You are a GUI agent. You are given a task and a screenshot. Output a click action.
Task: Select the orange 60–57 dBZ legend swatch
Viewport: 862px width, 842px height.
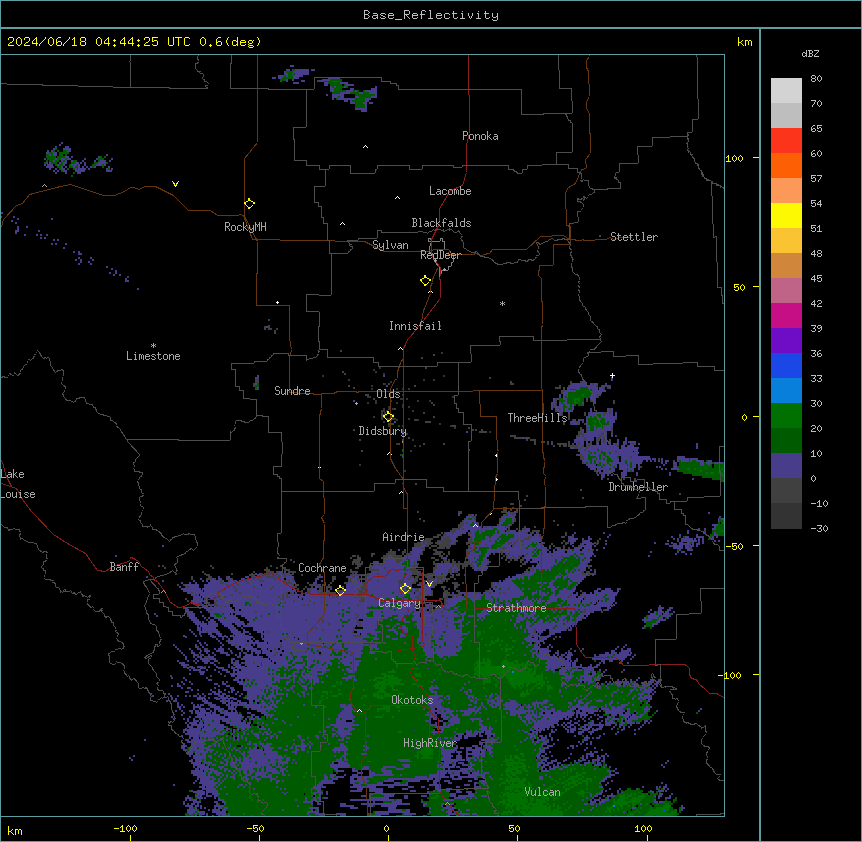[786, 165]
